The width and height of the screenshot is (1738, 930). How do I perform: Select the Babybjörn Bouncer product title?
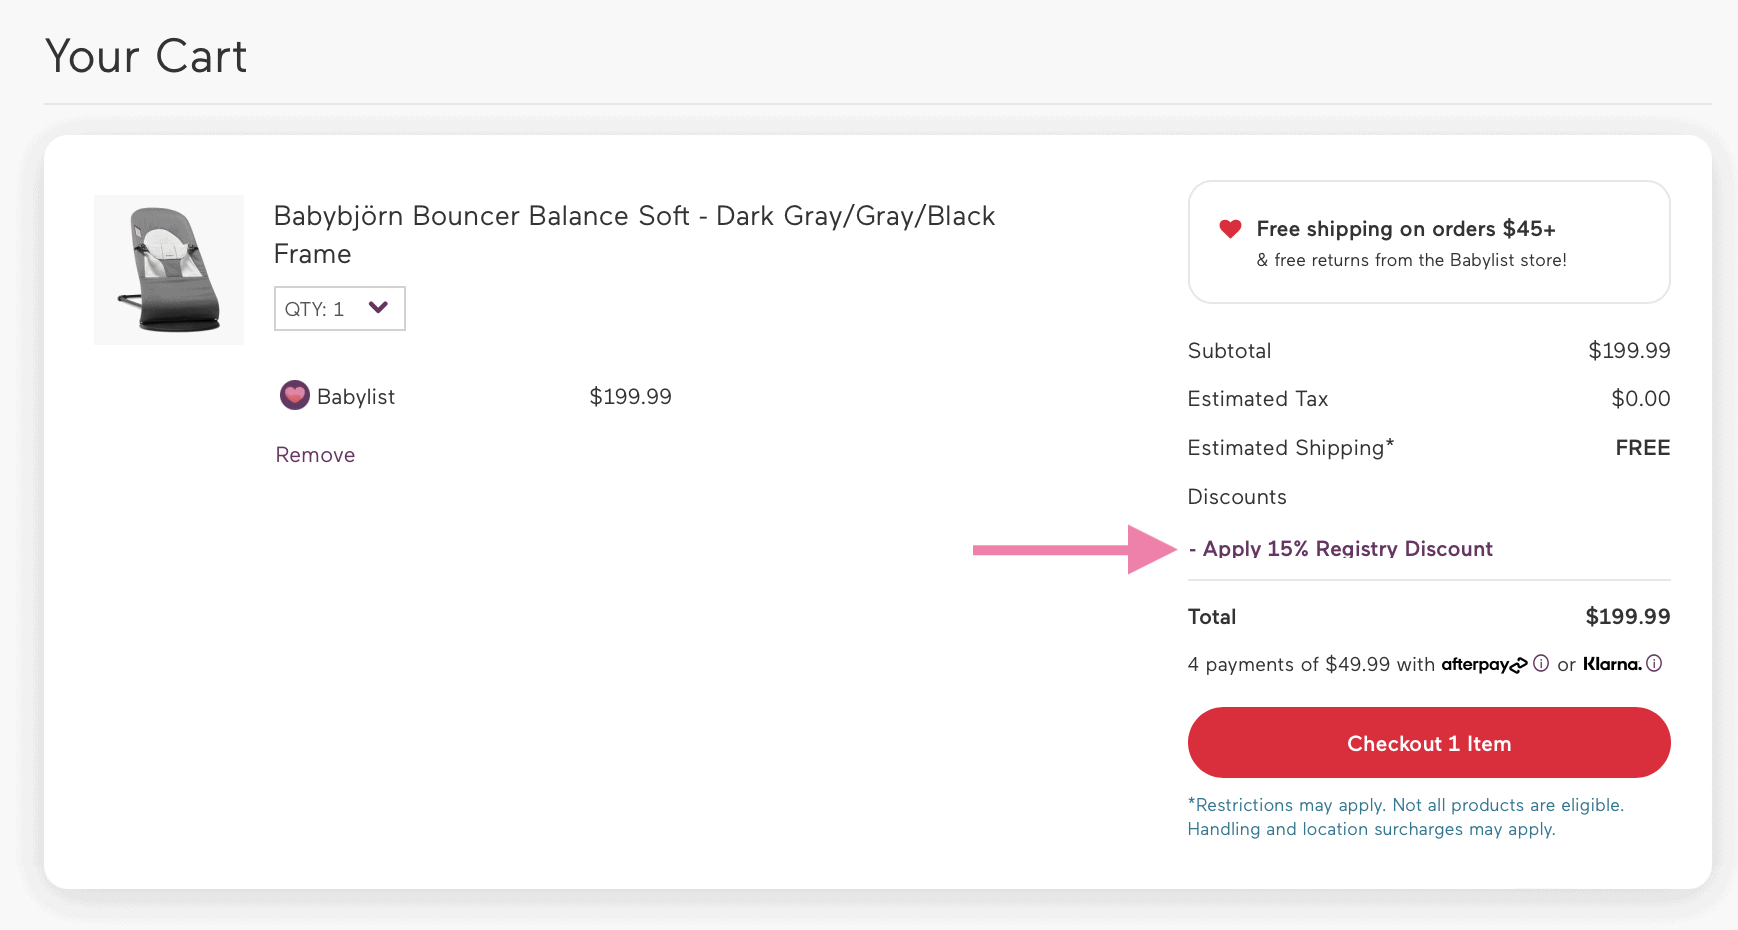click(x=634, y=234)
